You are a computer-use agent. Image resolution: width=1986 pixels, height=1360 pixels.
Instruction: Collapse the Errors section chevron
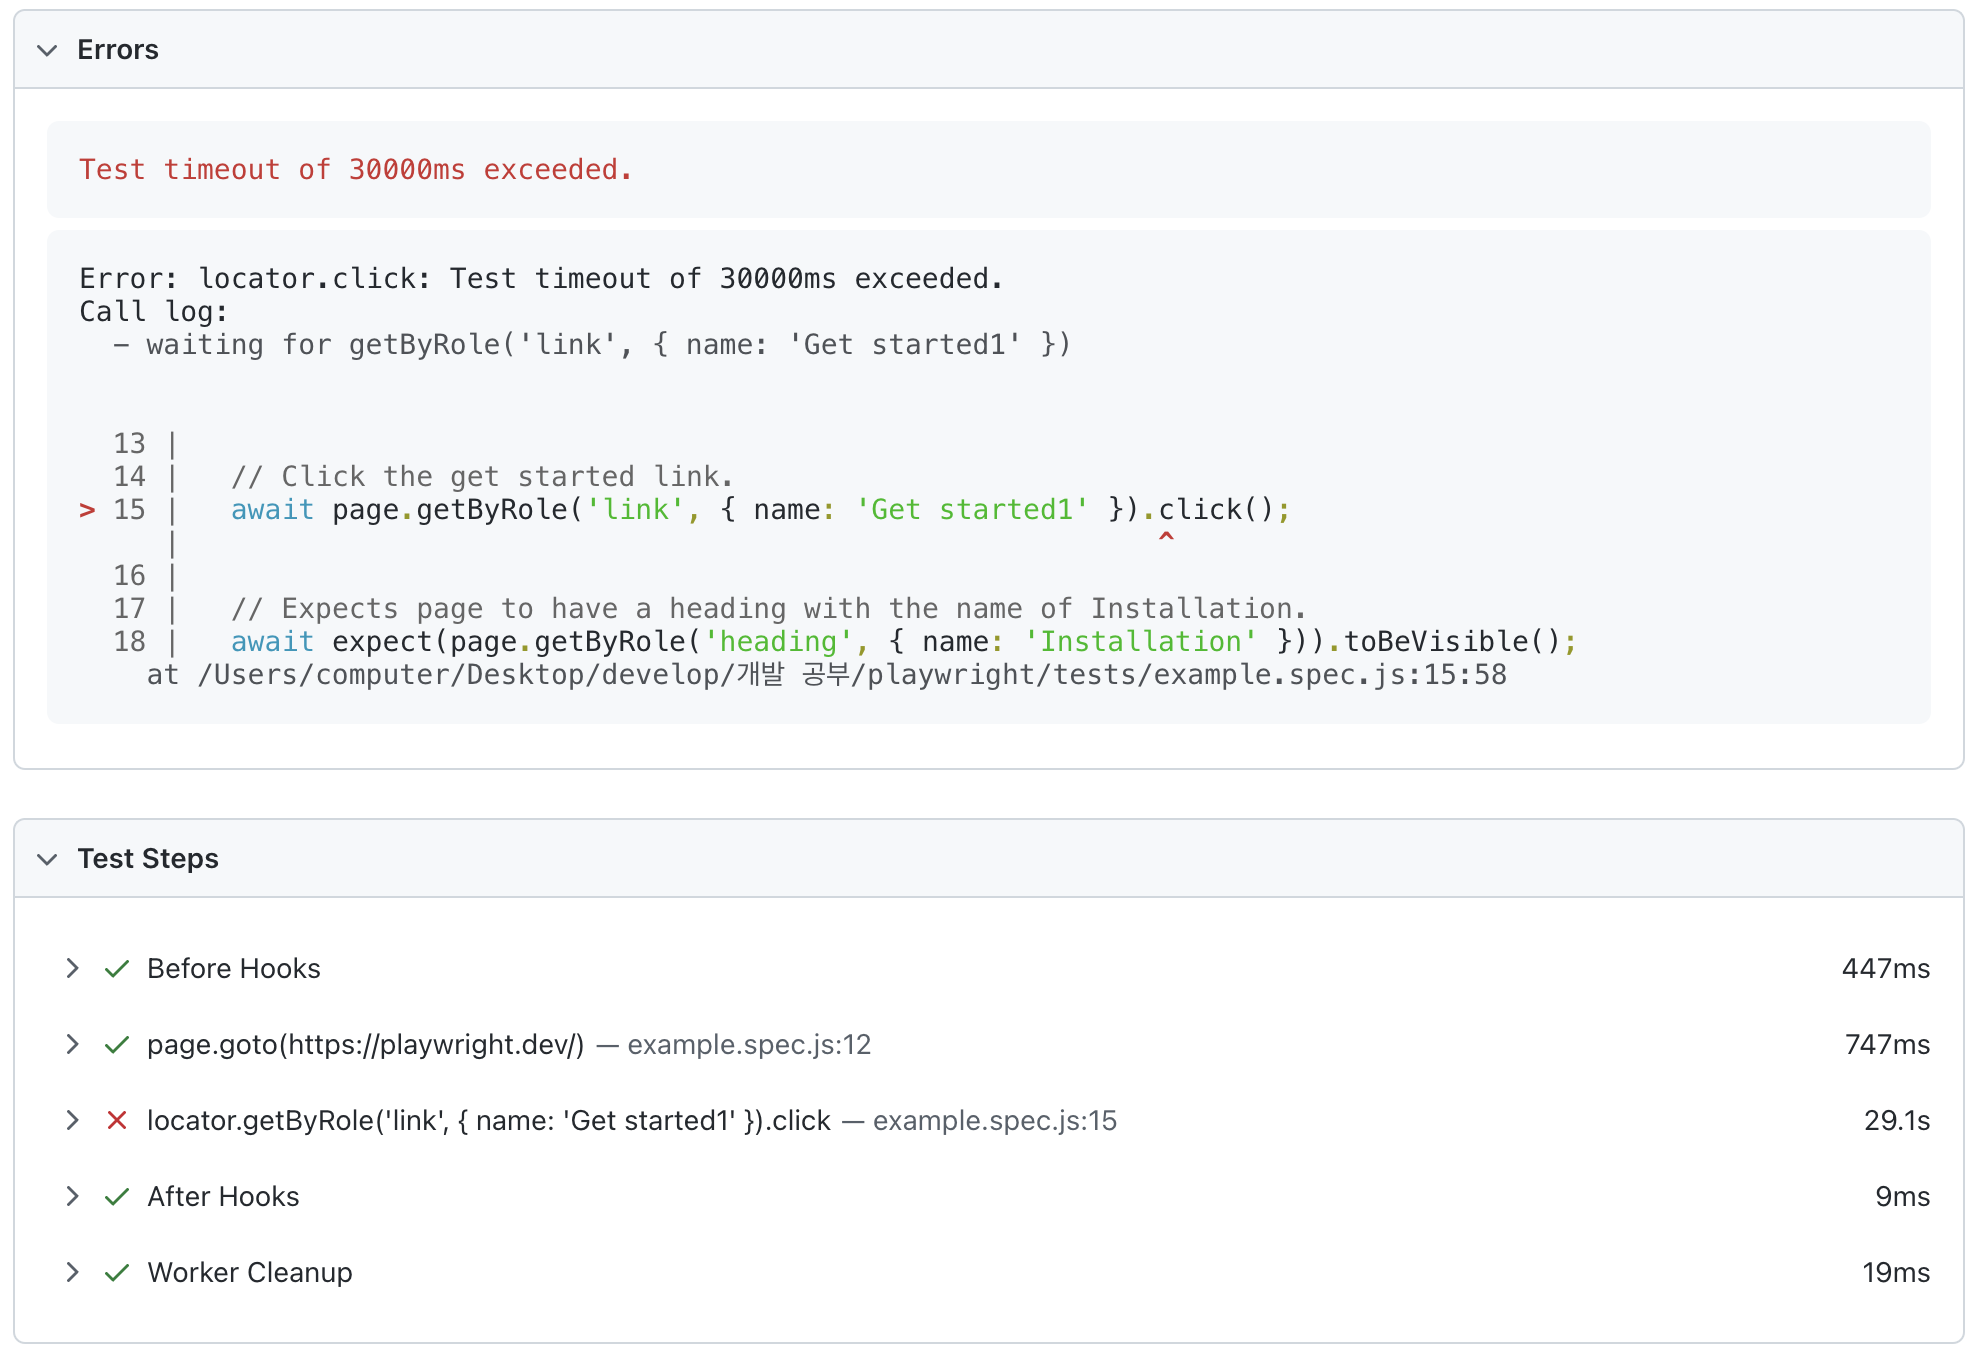click(x=47, y=50)
